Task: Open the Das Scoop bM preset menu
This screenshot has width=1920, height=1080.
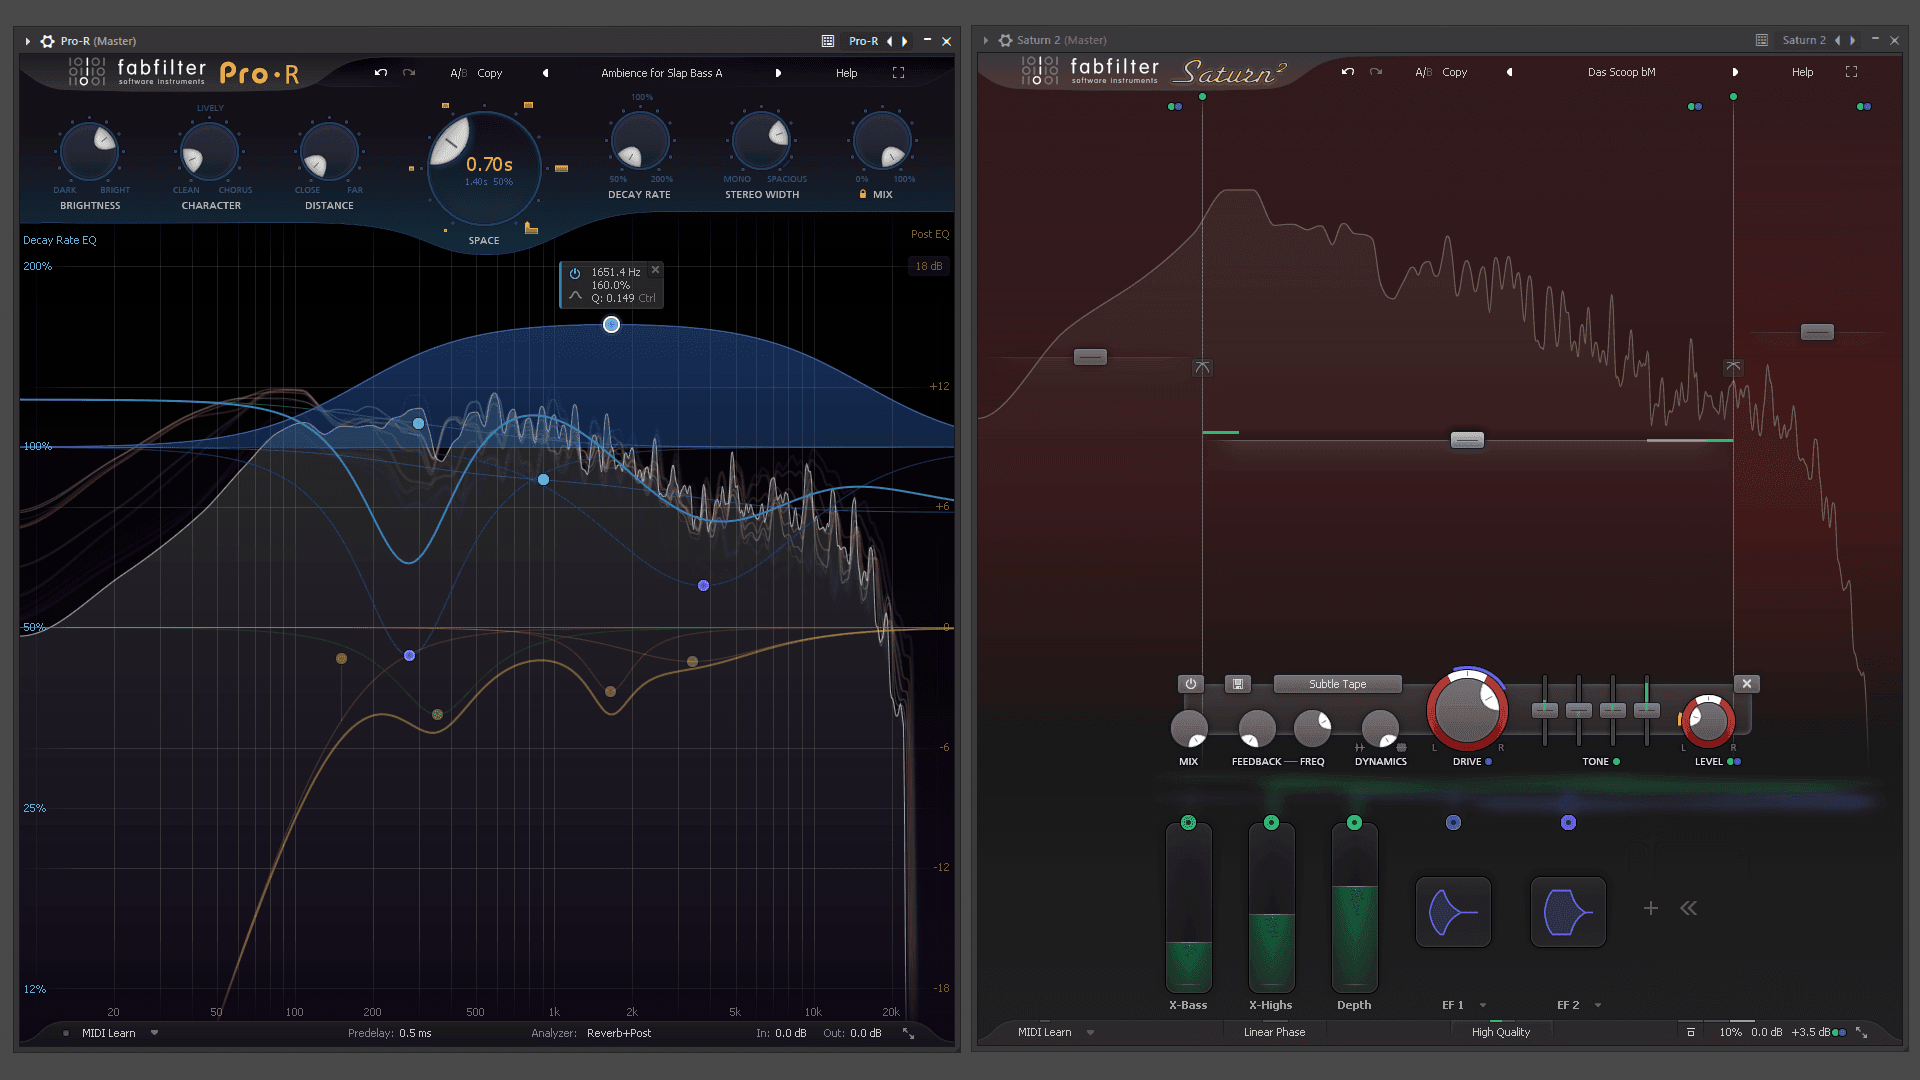Action: click(x=1620, y=71)
